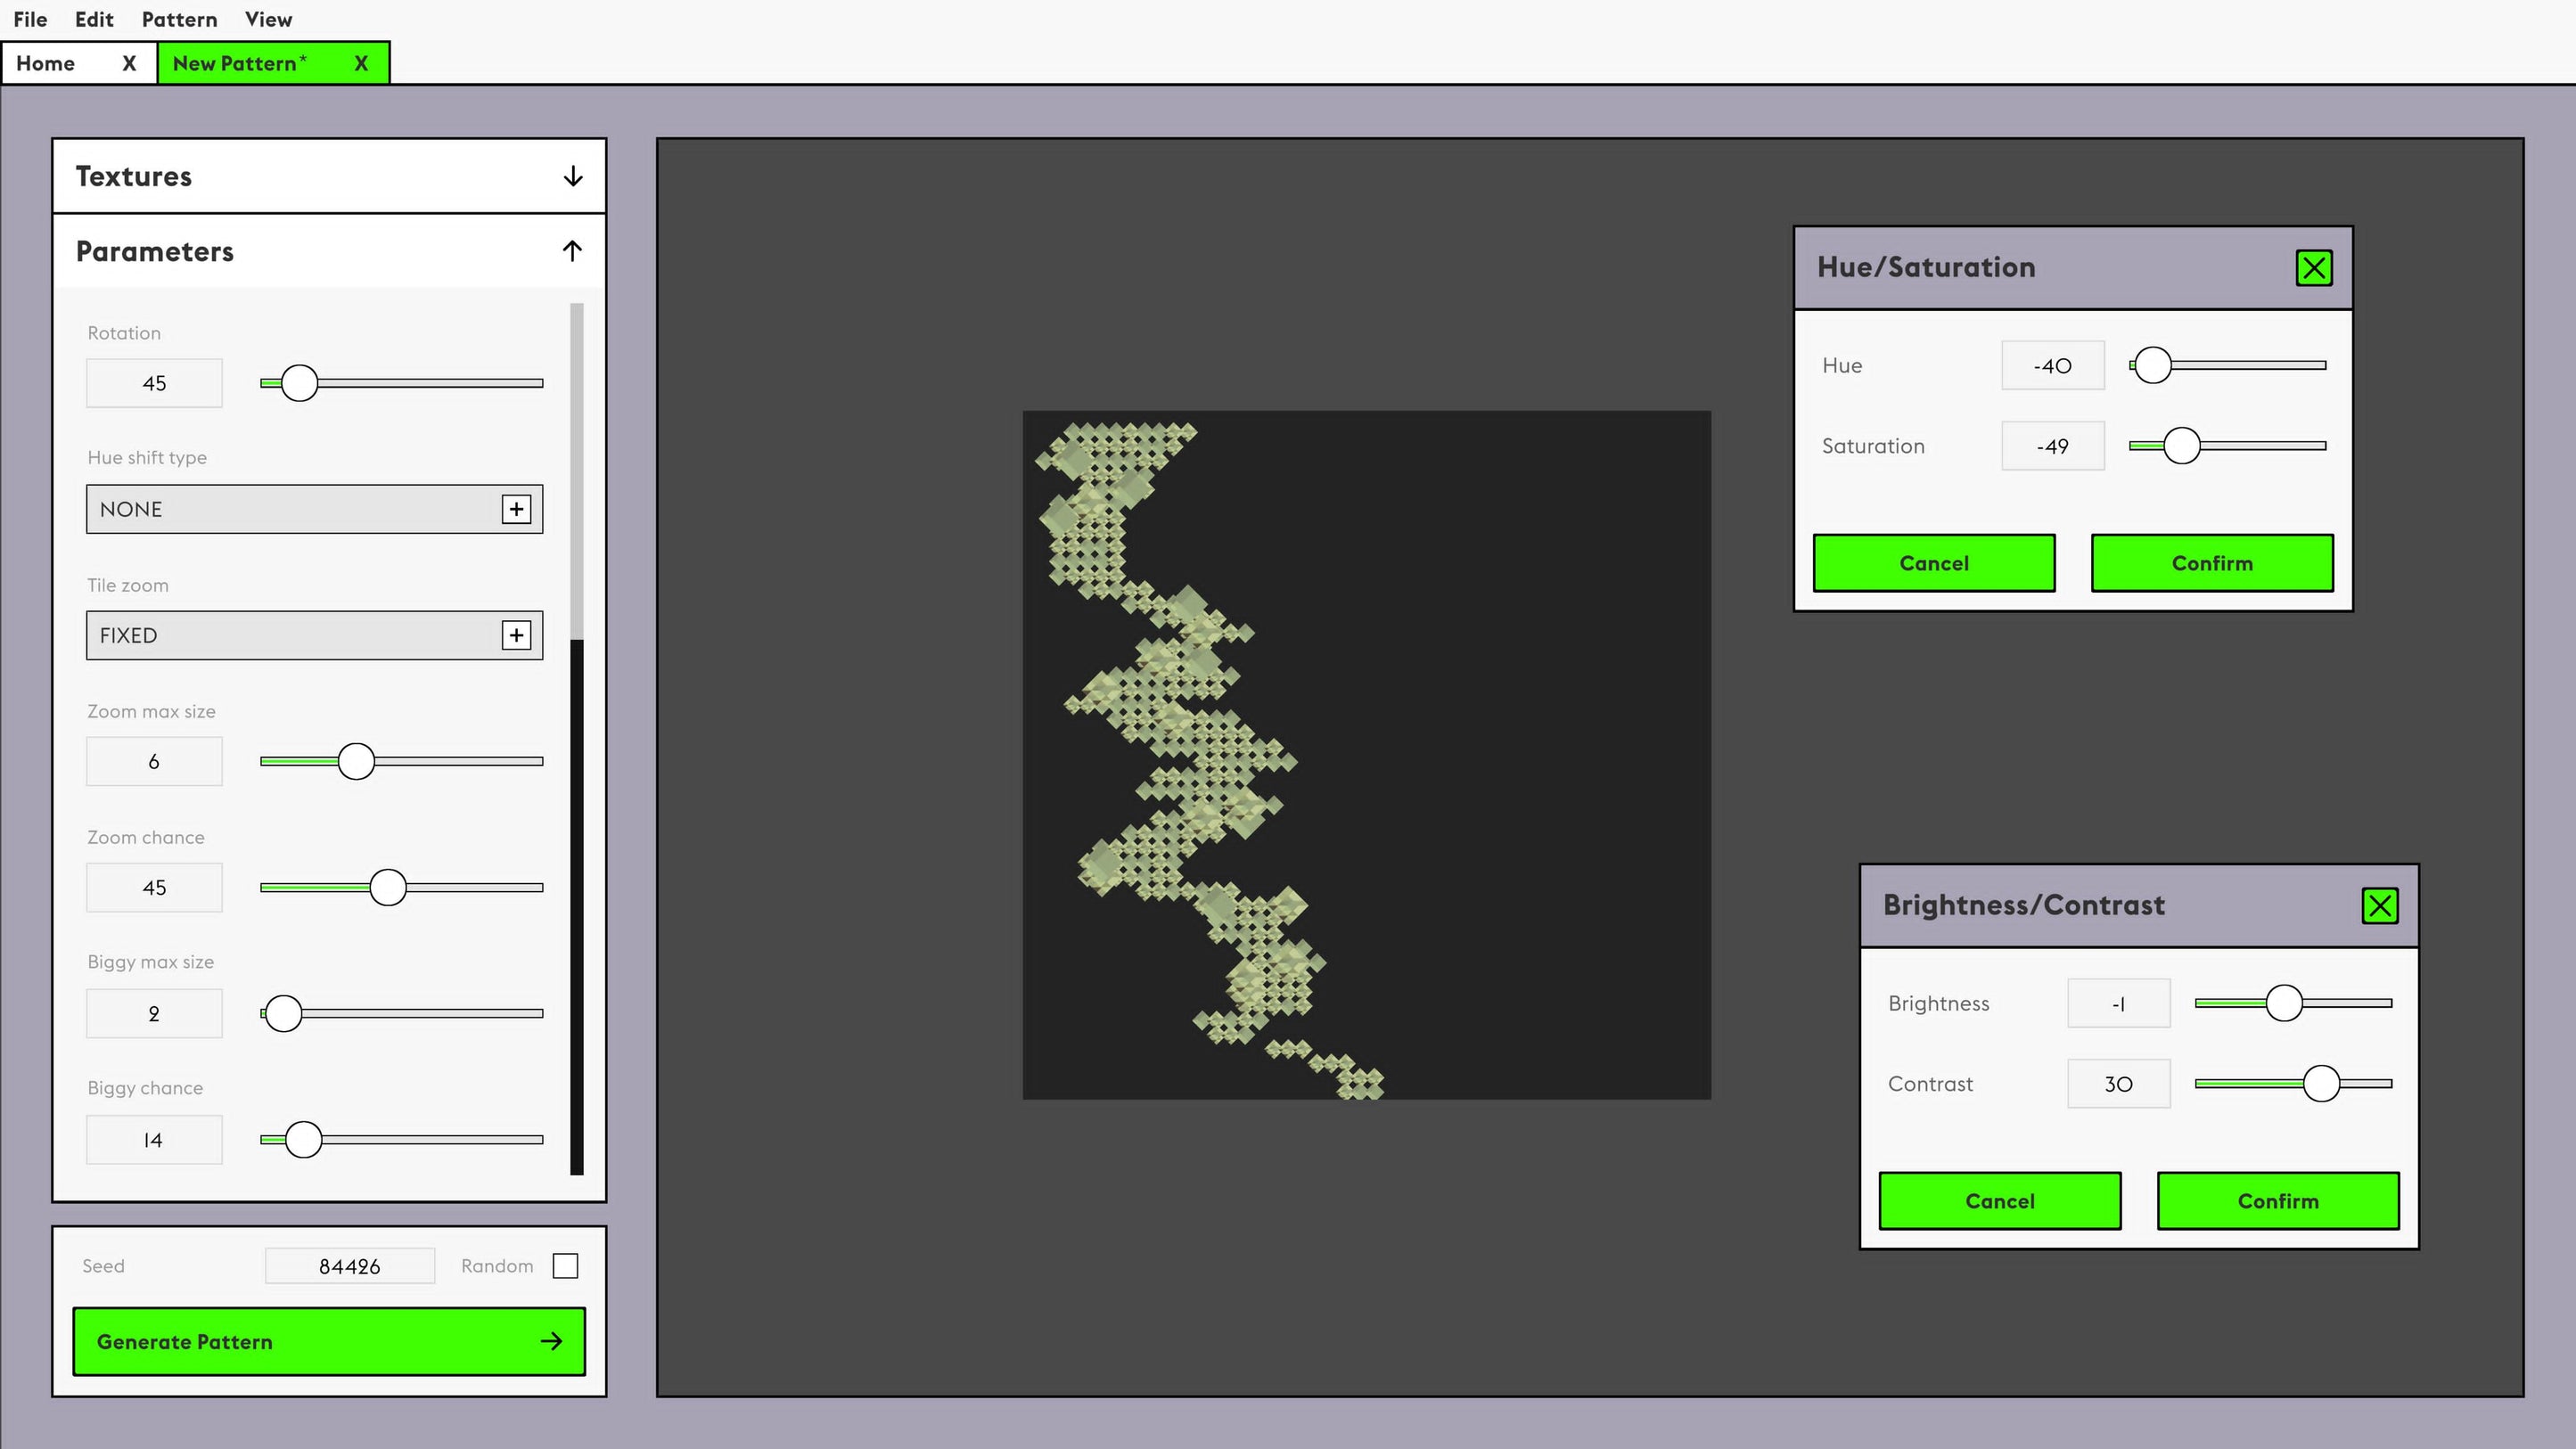The width and height of the screenshot is (2576, 1449).
Task: Click the Zoom chance slider handle
Action: 388,887
